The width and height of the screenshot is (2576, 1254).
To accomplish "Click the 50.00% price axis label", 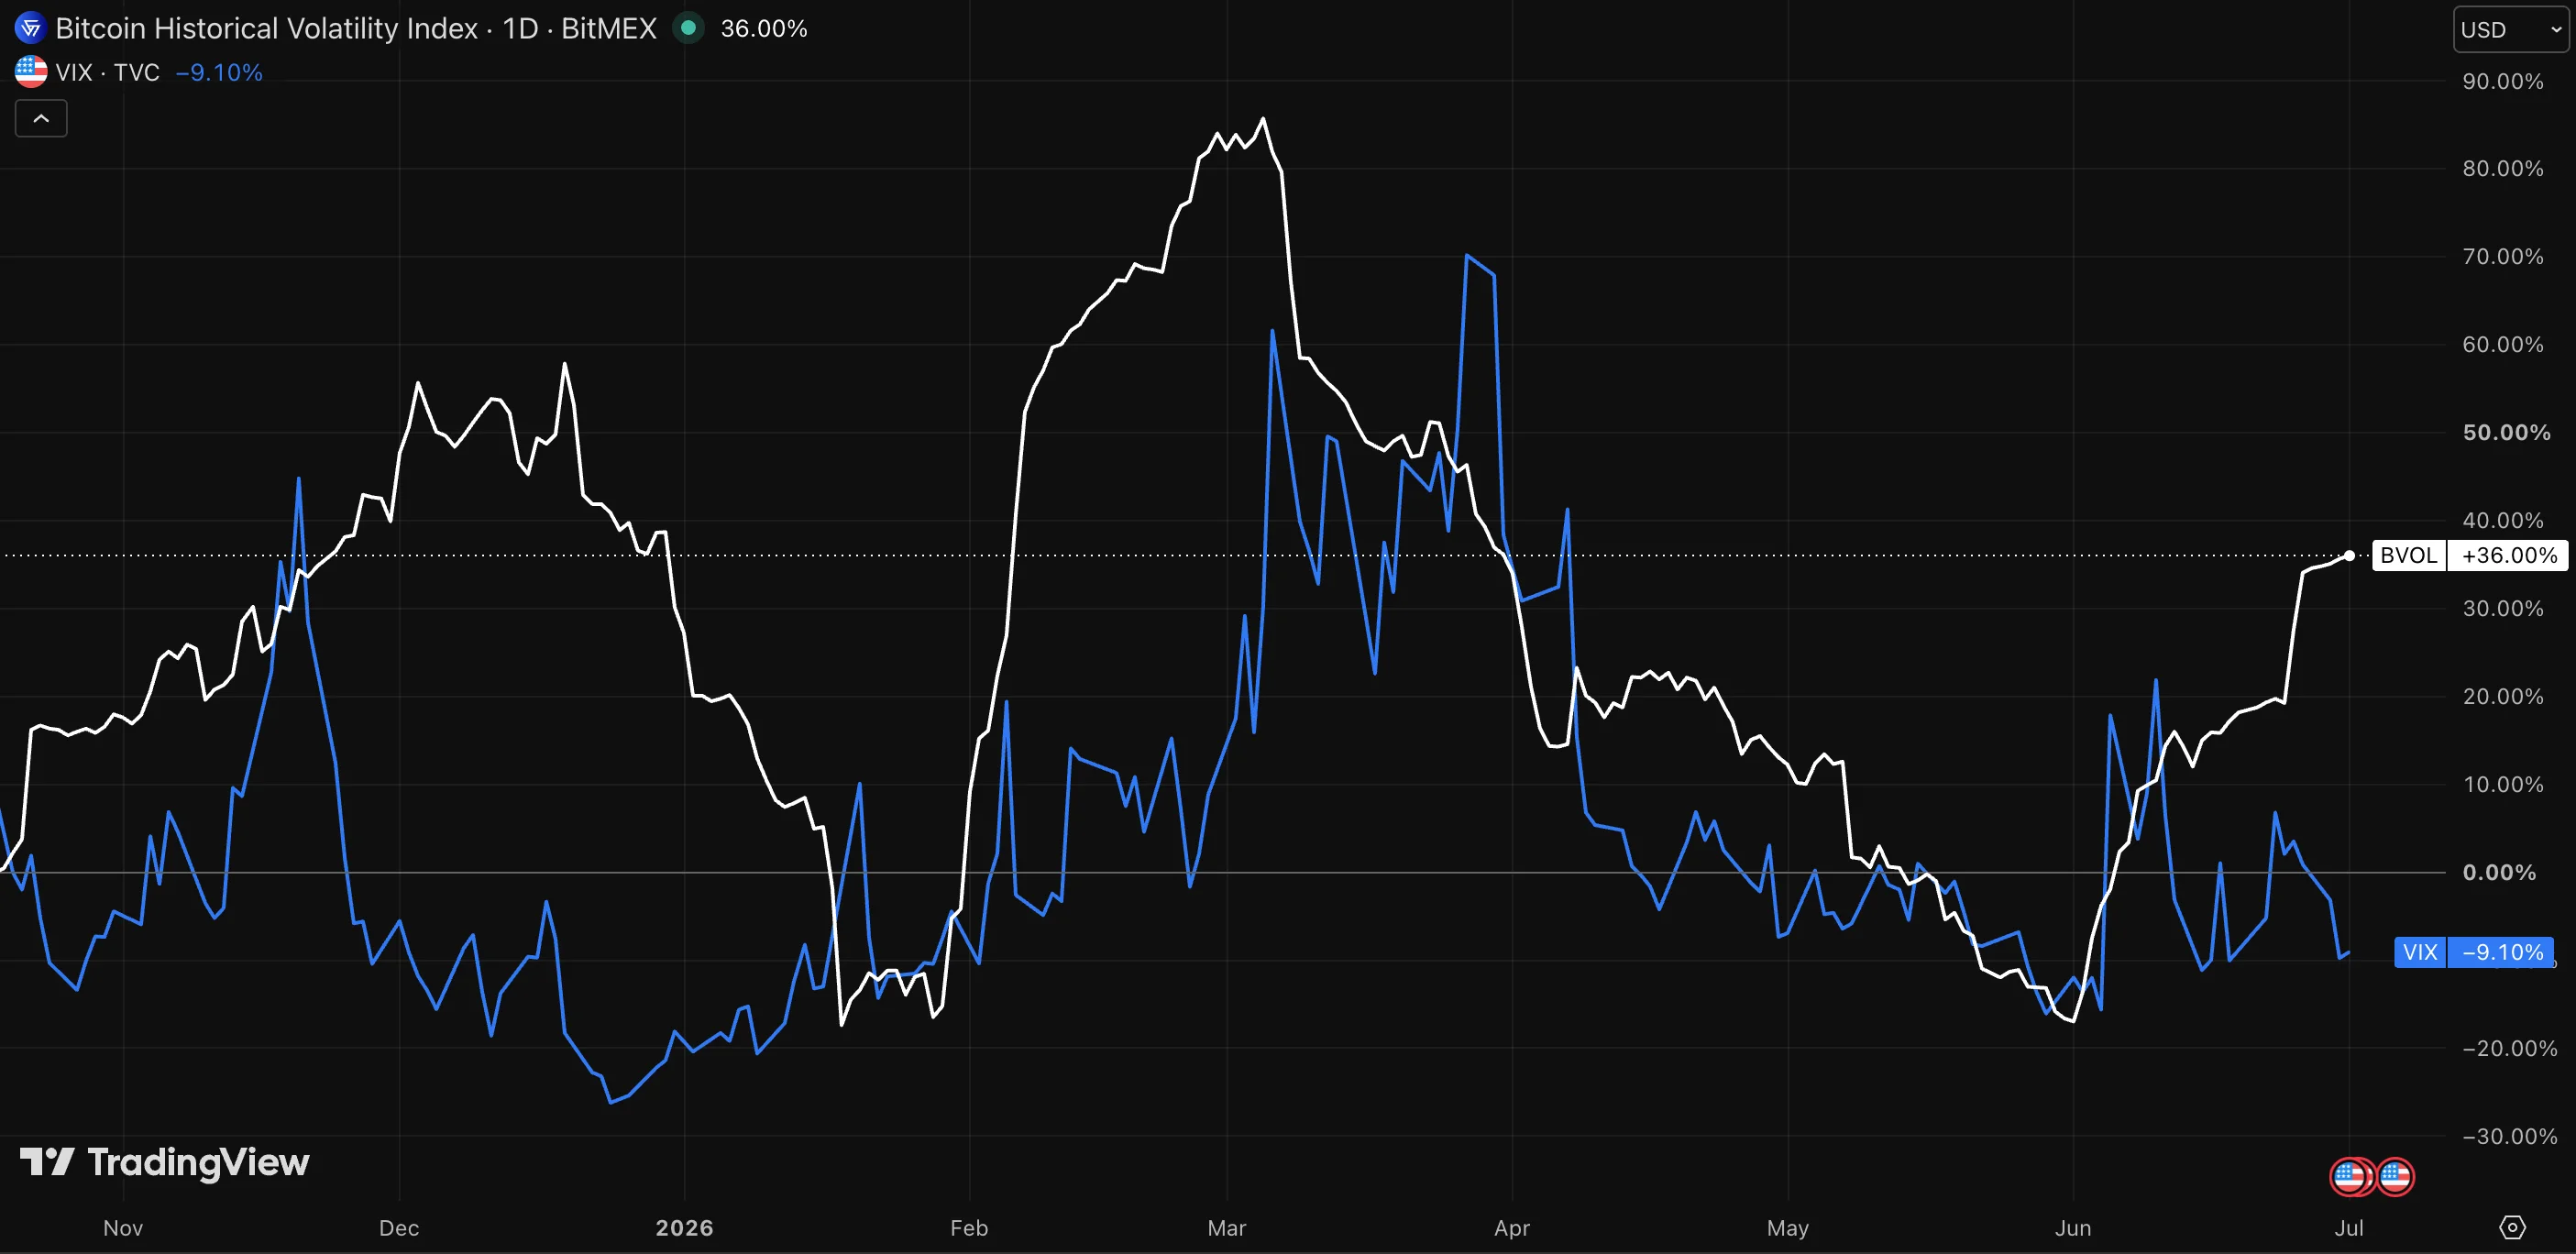I will [2506, 432].
